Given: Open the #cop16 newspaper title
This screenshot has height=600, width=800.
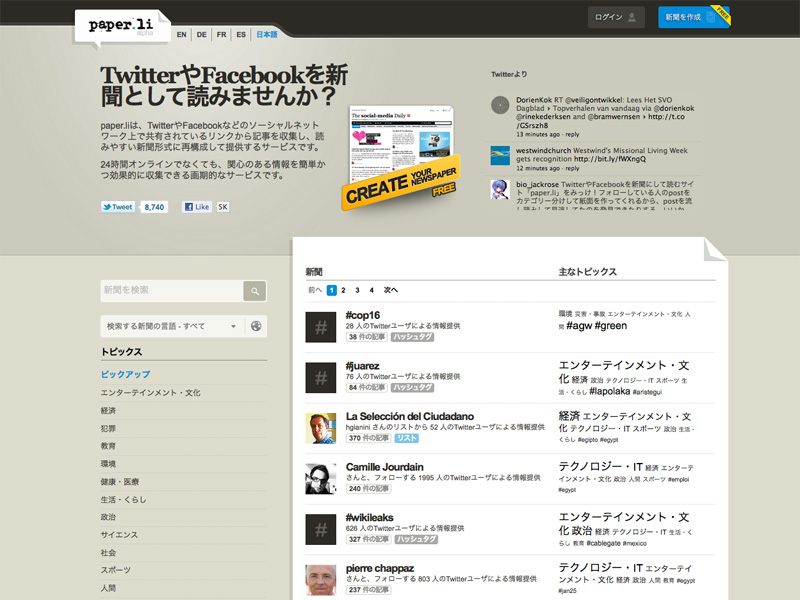Looking at the screenshot, I should (363, 315).
